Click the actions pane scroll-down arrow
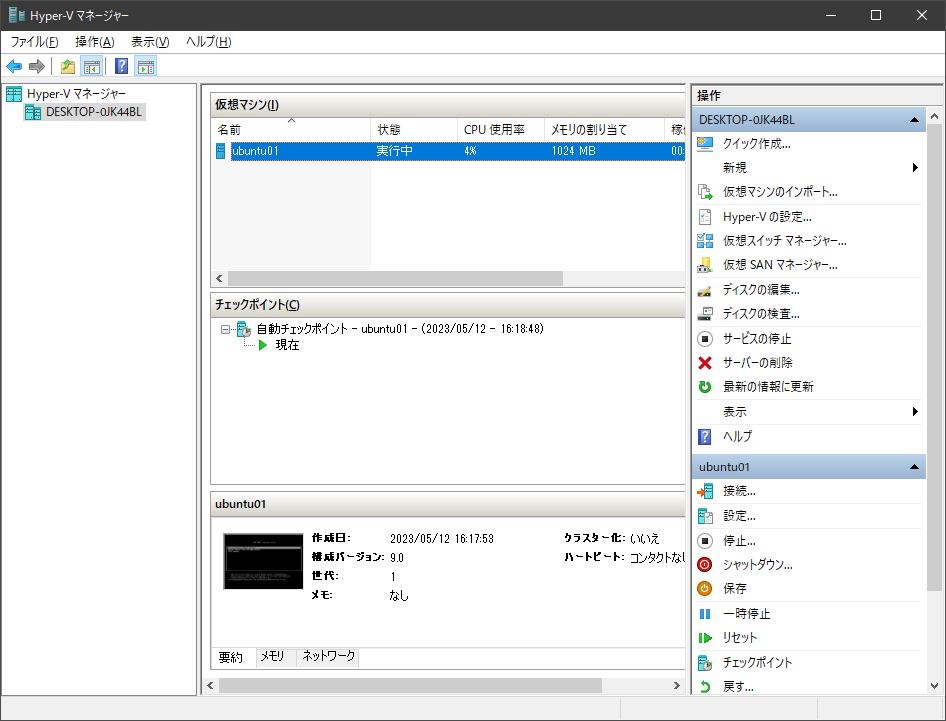 pyautogui.click(x=934, y=686)
